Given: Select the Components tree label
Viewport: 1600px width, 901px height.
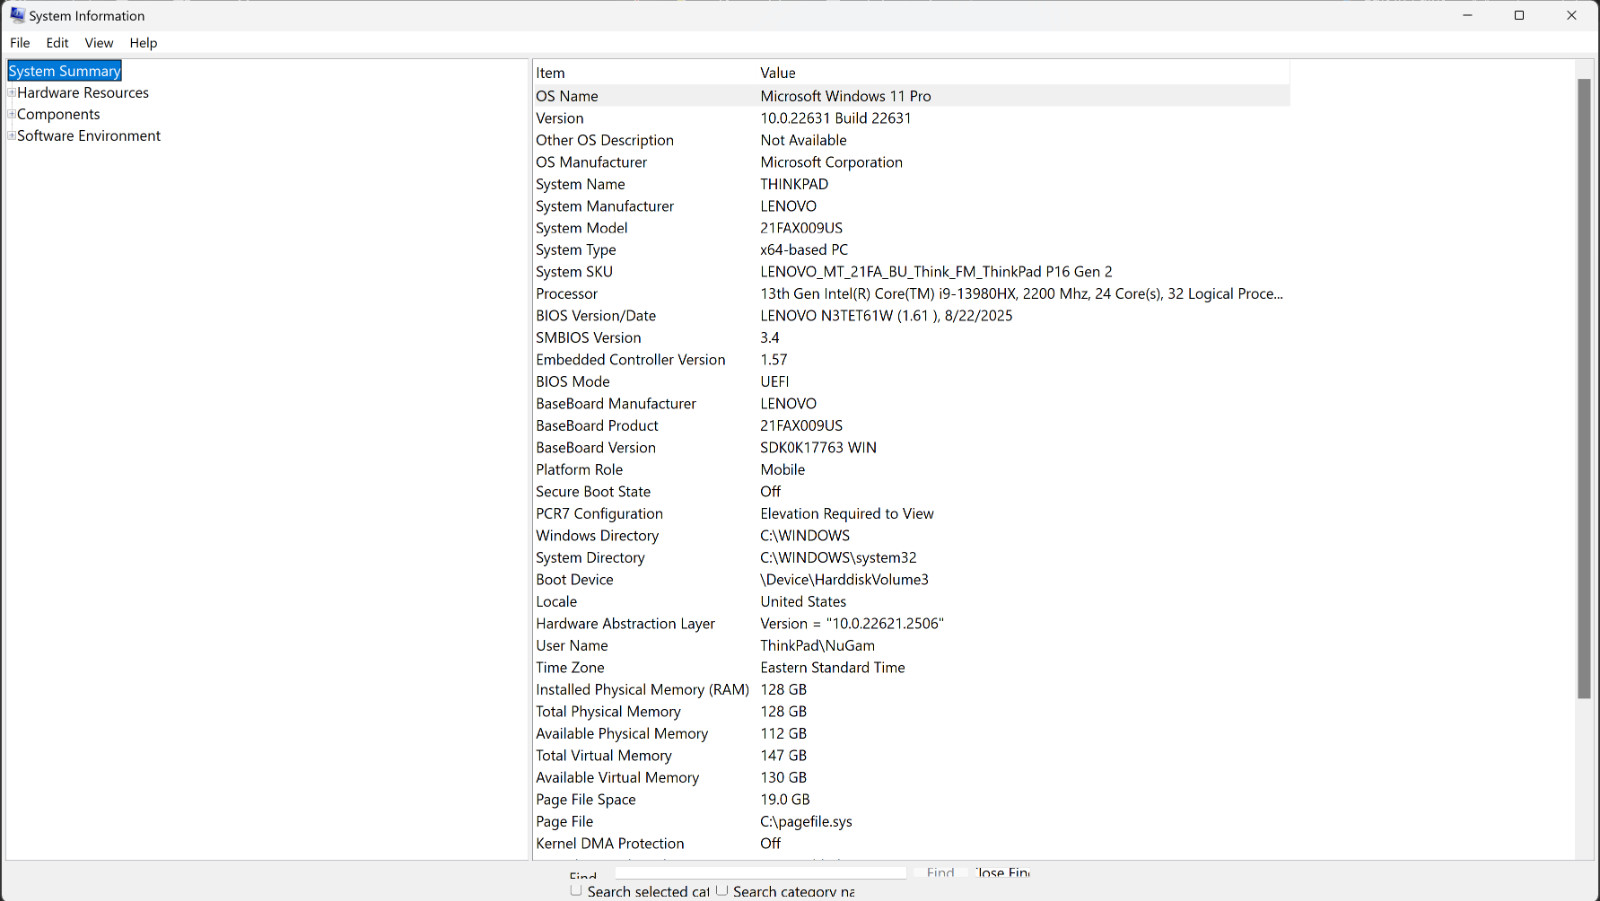Looking at the screenshot, I should click(58, 115).
